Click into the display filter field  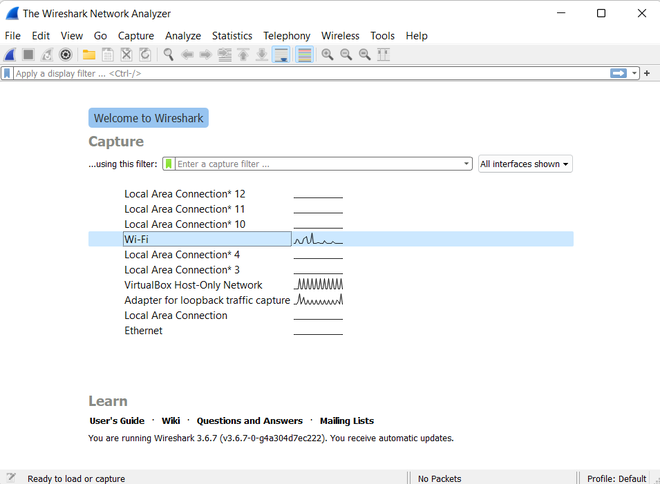click(x=311, y=74)
